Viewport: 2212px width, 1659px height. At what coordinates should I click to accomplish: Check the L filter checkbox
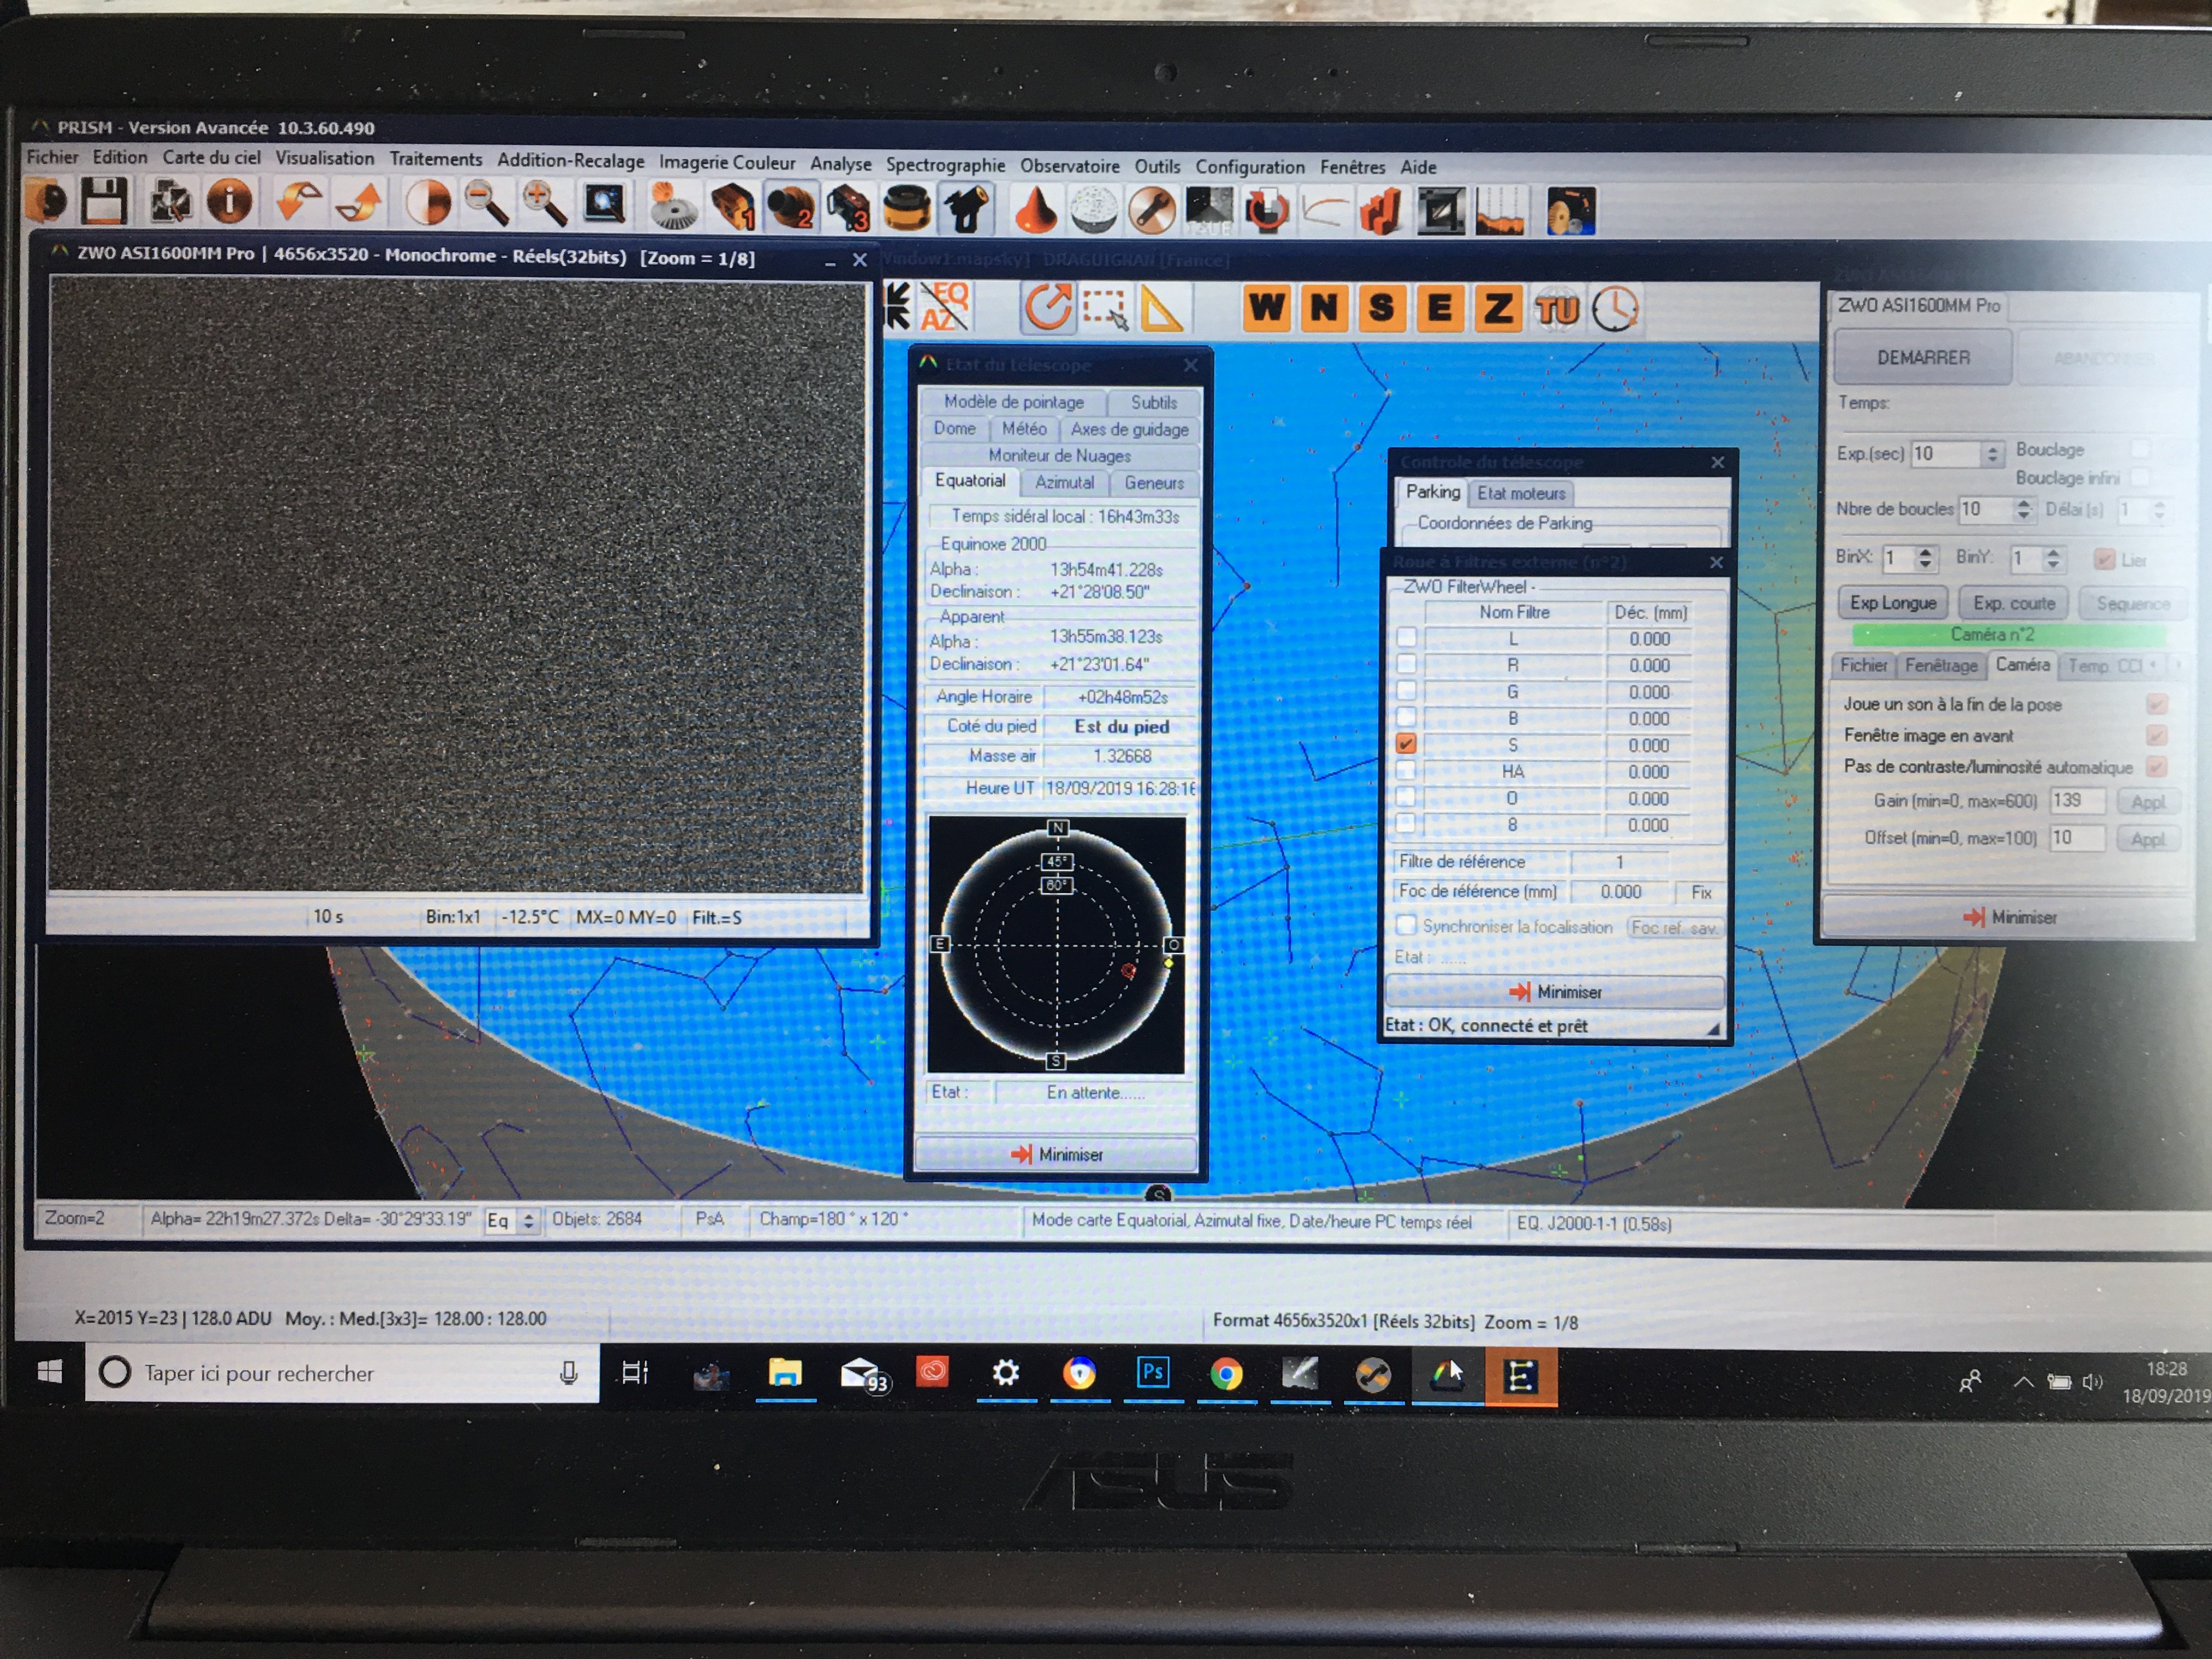1406,638
